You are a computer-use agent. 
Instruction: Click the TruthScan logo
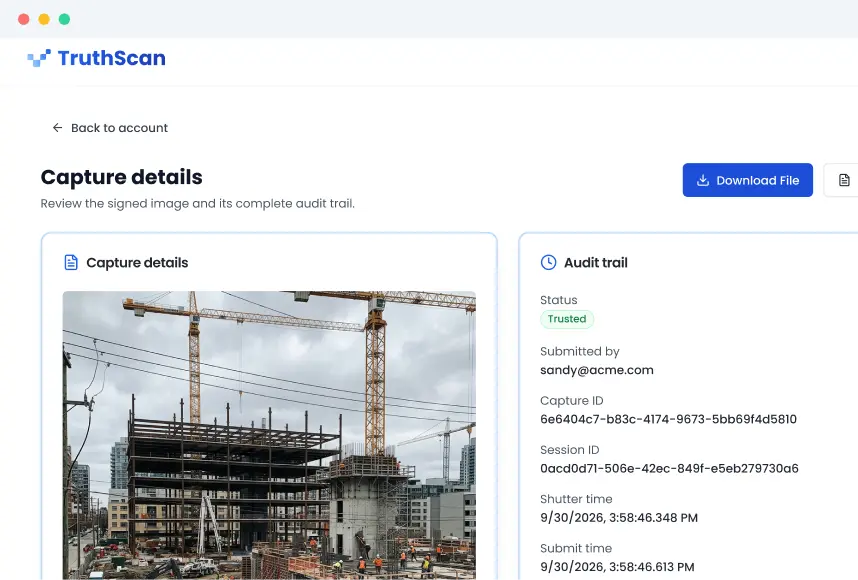(96, 57)
